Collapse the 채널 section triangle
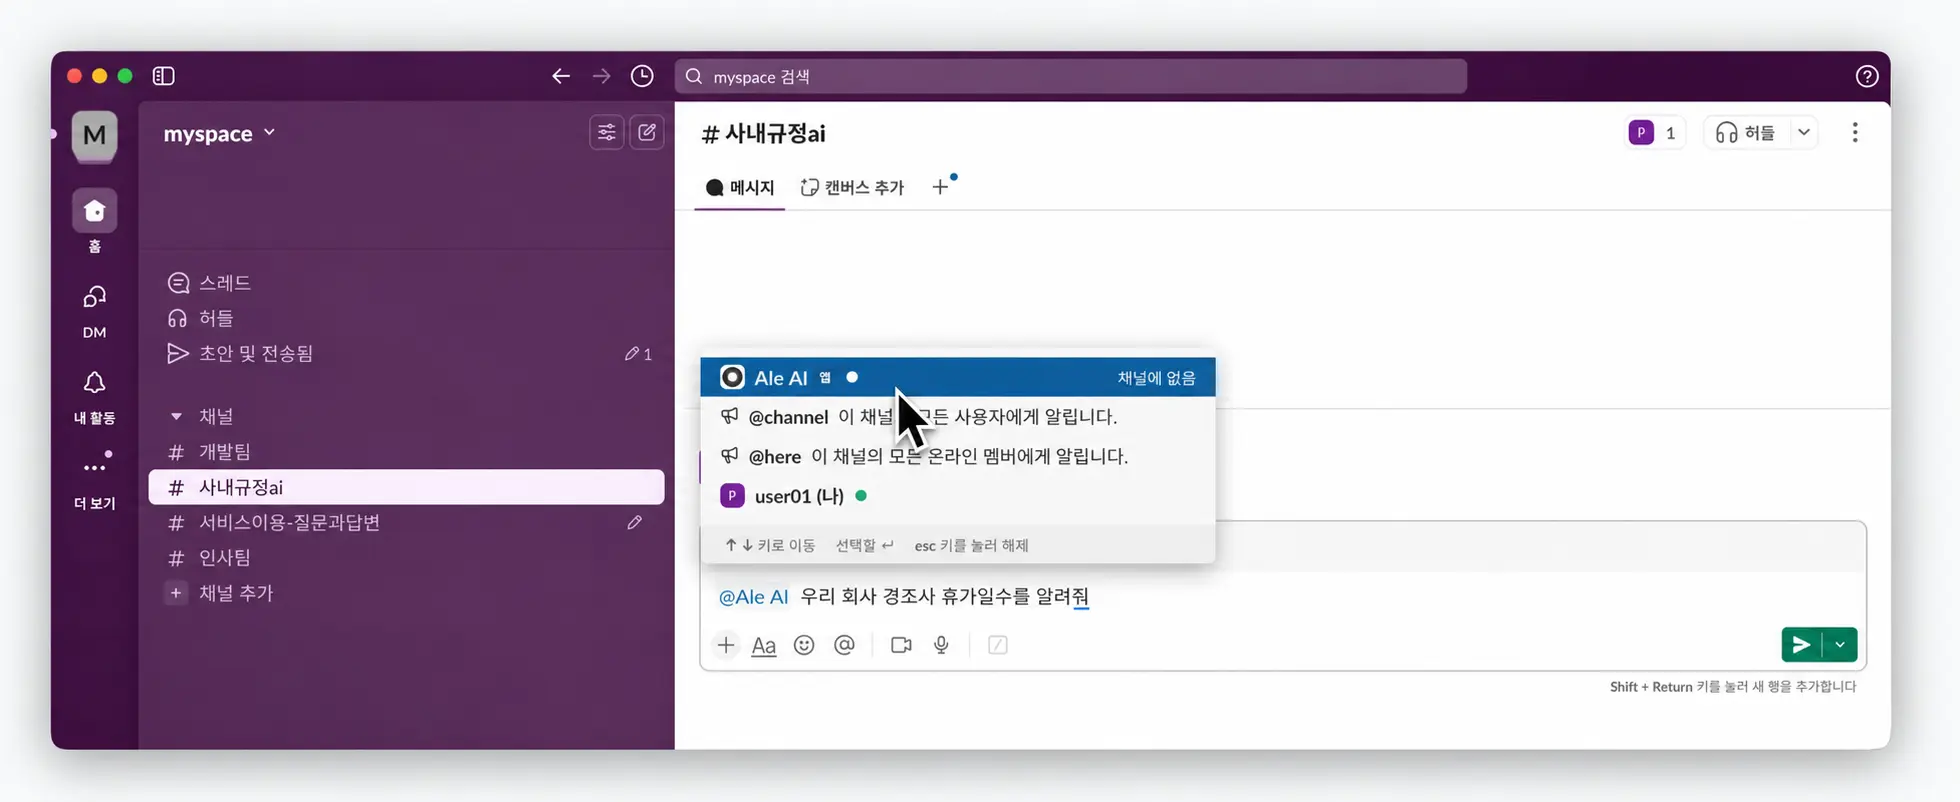Screen dimensions: 1960x802 [176, 416]
